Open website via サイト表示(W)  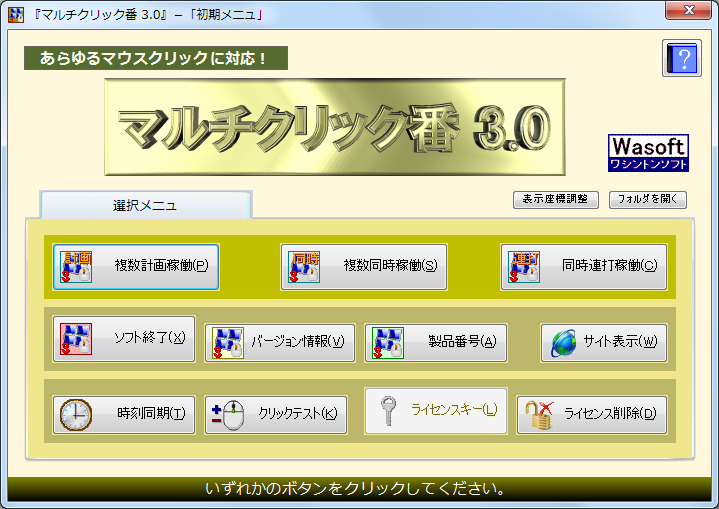[603, 343]
